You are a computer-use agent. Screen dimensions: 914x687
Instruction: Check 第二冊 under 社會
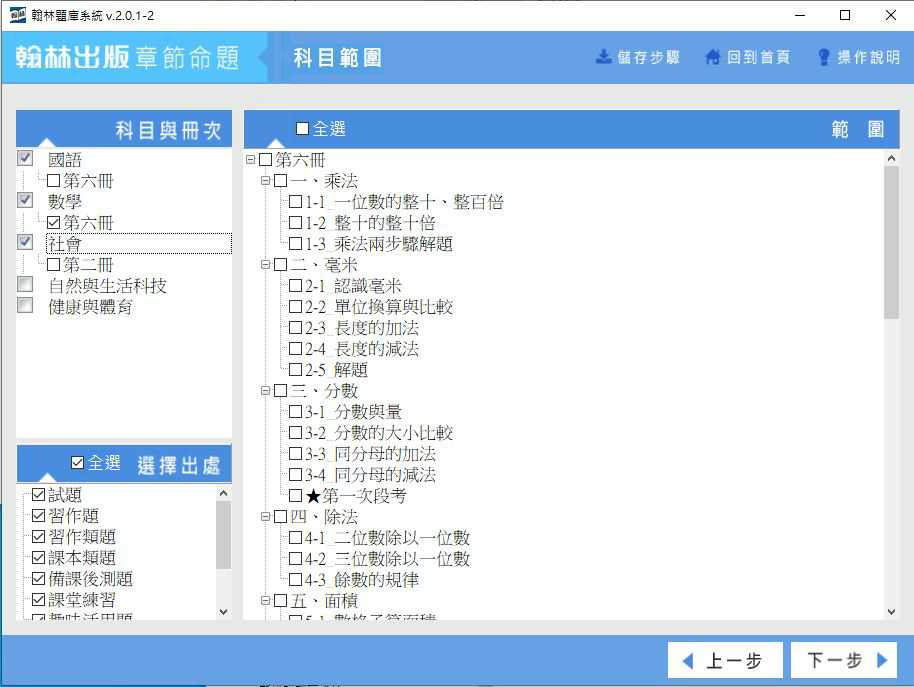click(x=54, y=265)
